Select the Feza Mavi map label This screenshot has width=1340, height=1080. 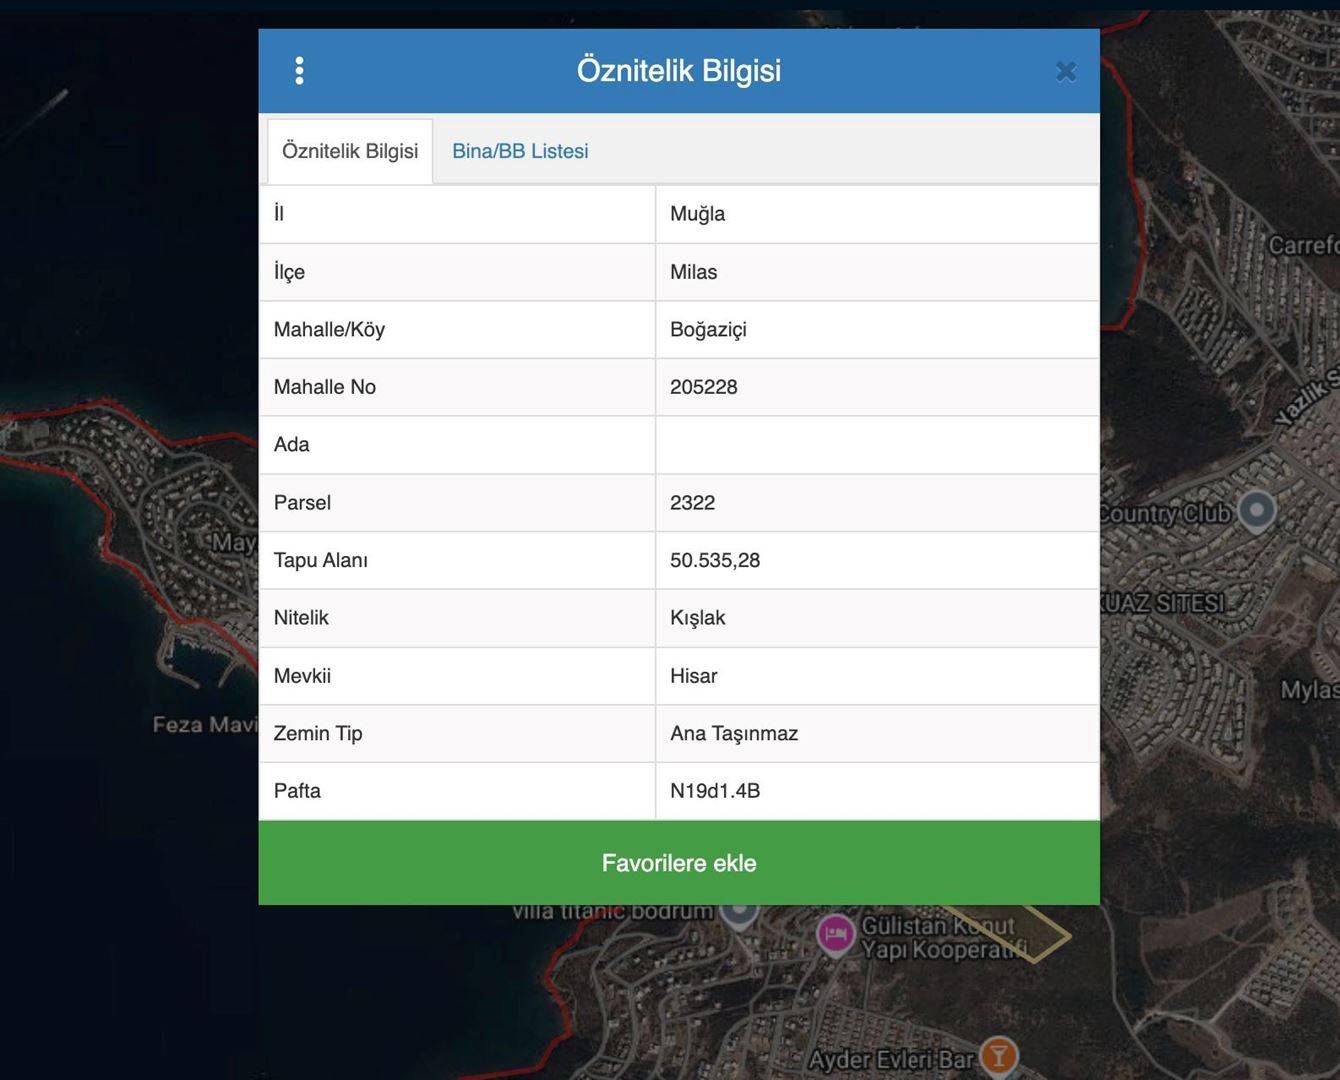tap(204, 724)
